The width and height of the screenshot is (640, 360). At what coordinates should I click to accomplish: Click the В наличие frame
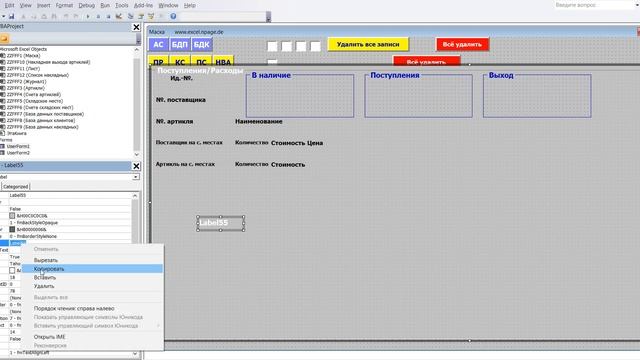(x=300, y=96)
